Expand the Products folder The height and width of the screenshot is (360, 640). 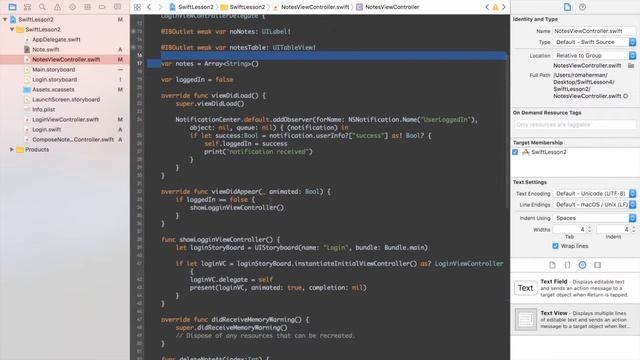click(x=12, y=149)
